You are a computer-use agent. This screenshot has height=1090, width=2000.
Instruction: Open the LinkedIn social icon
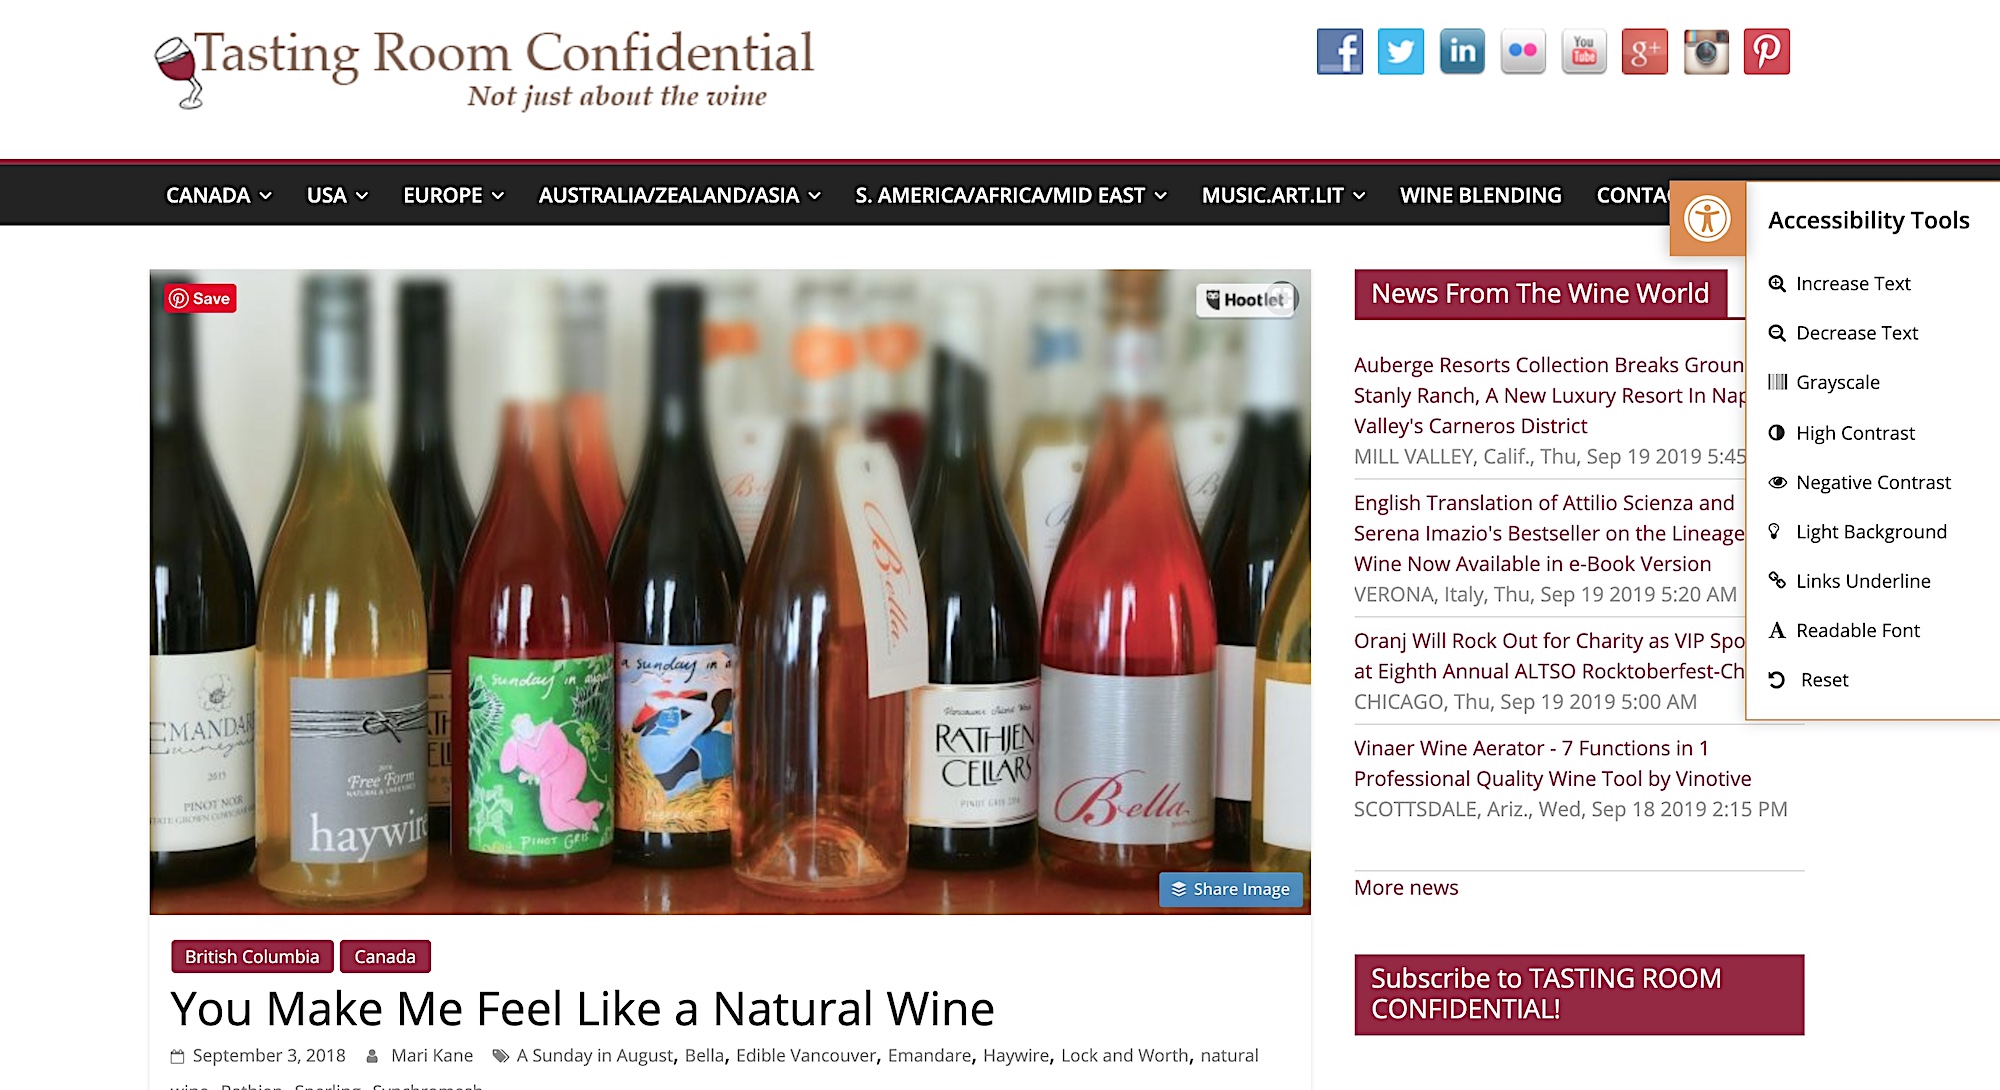click(x=1461, y=52)
